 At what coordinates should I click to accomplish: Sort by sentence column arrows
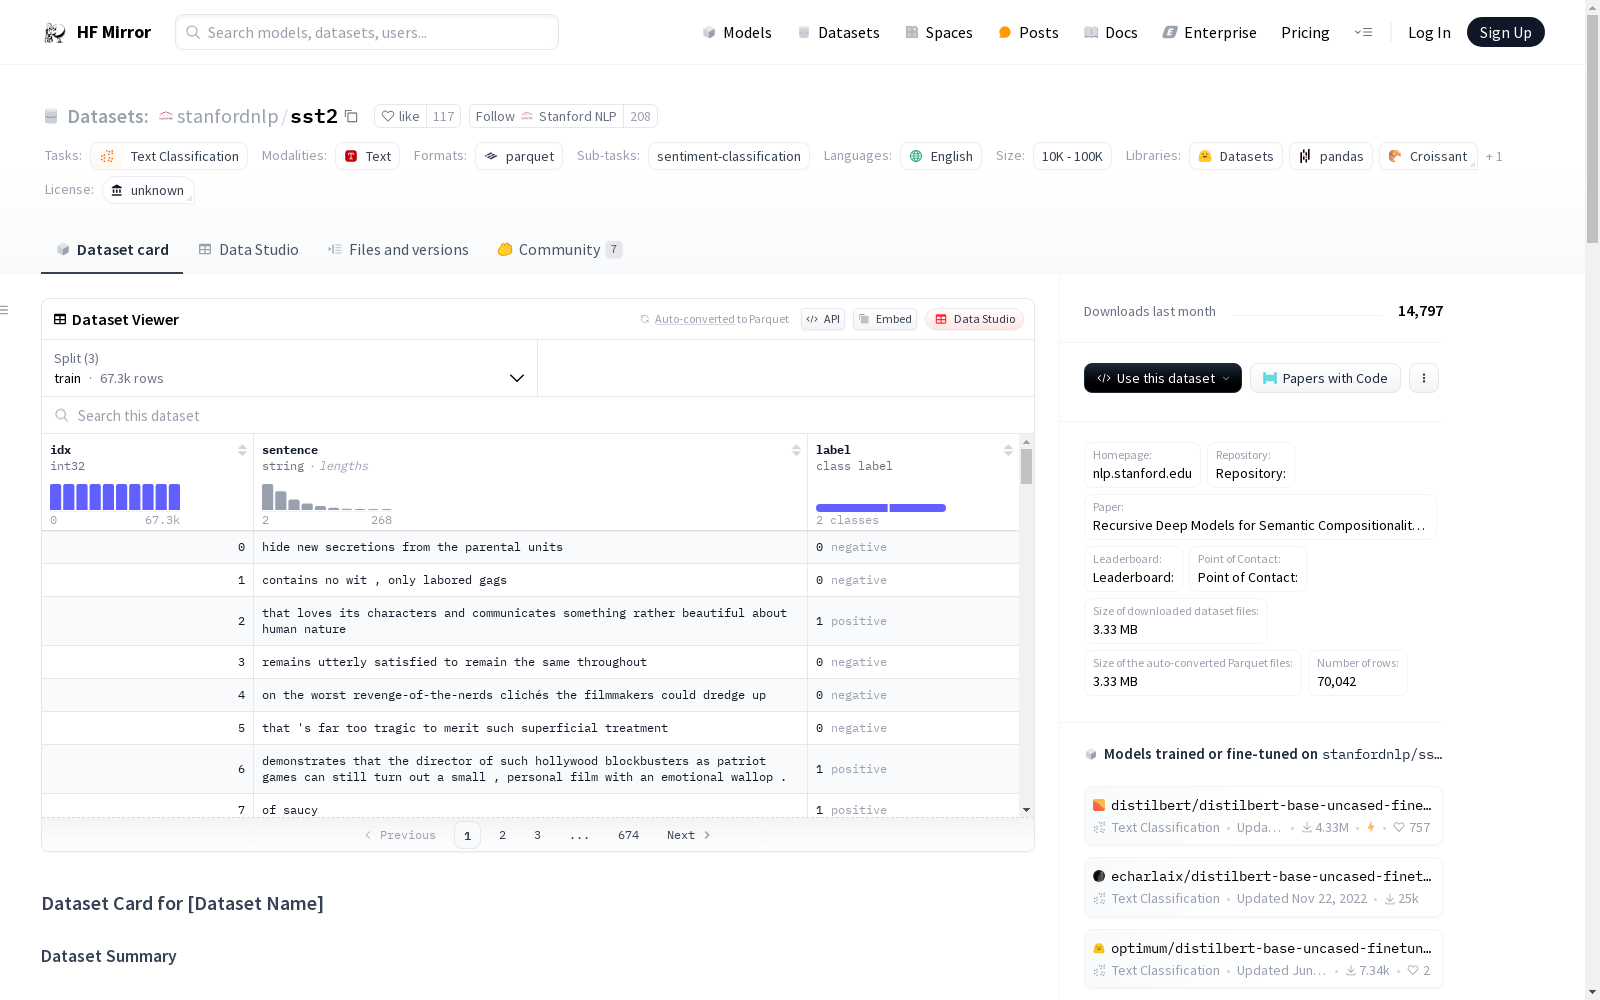(x=796, y=450)
